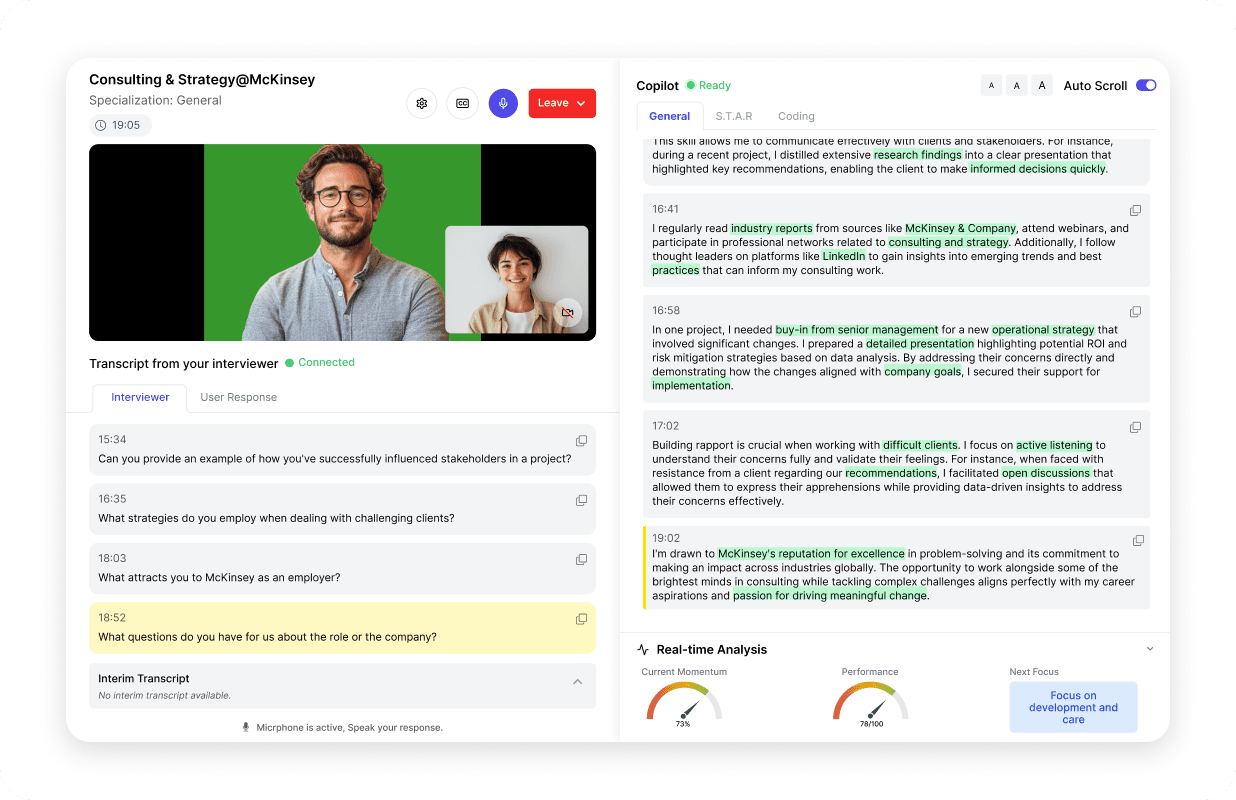Viewport: 1236px width, 800px height.
Task: Select the General copilot tab
Action: (x=669, y=116)
